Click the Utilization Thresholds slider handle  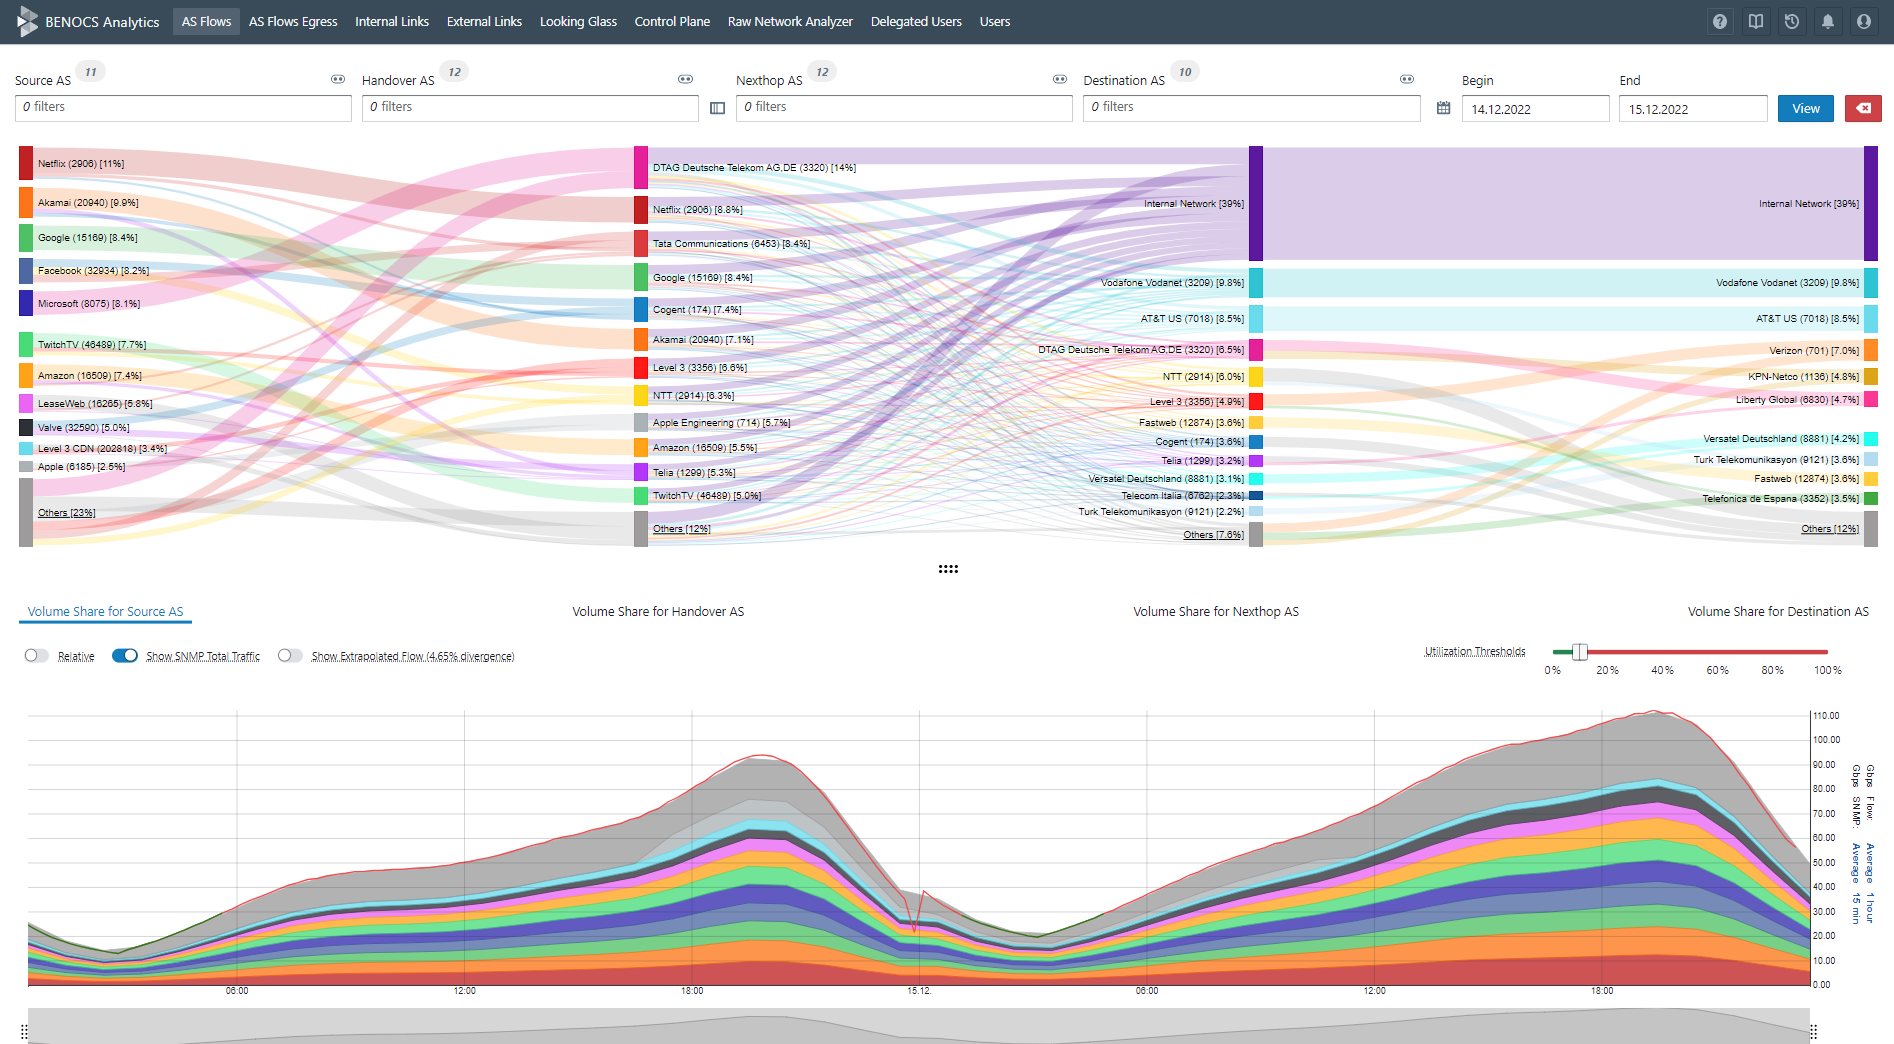pos(1580,652)
